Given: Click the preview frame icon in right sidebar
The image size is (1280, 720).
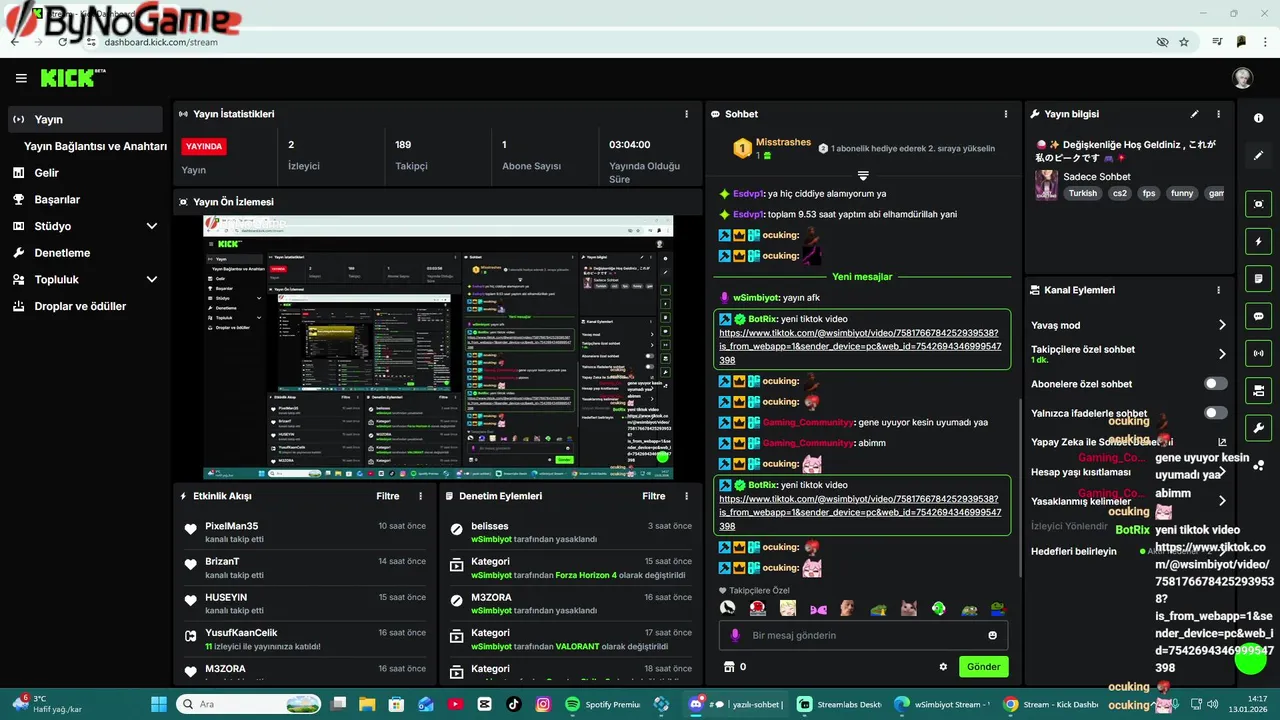Looking at the screenshot, I should point(1259,204).
